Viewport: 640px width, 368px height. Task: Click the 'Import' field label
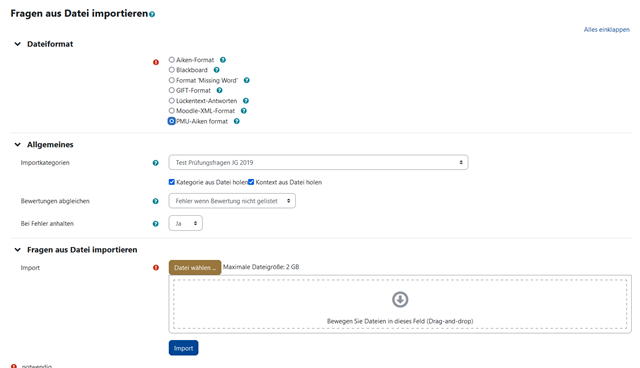coord(30,268)
